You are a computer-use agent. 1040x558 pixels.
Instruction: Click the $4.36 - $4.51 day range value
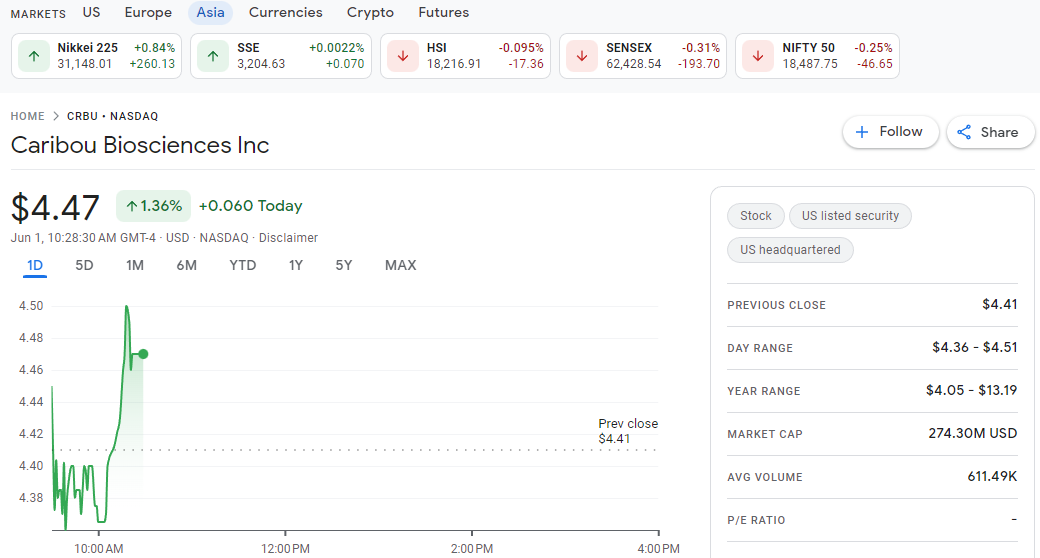click(x=974, y=347)
